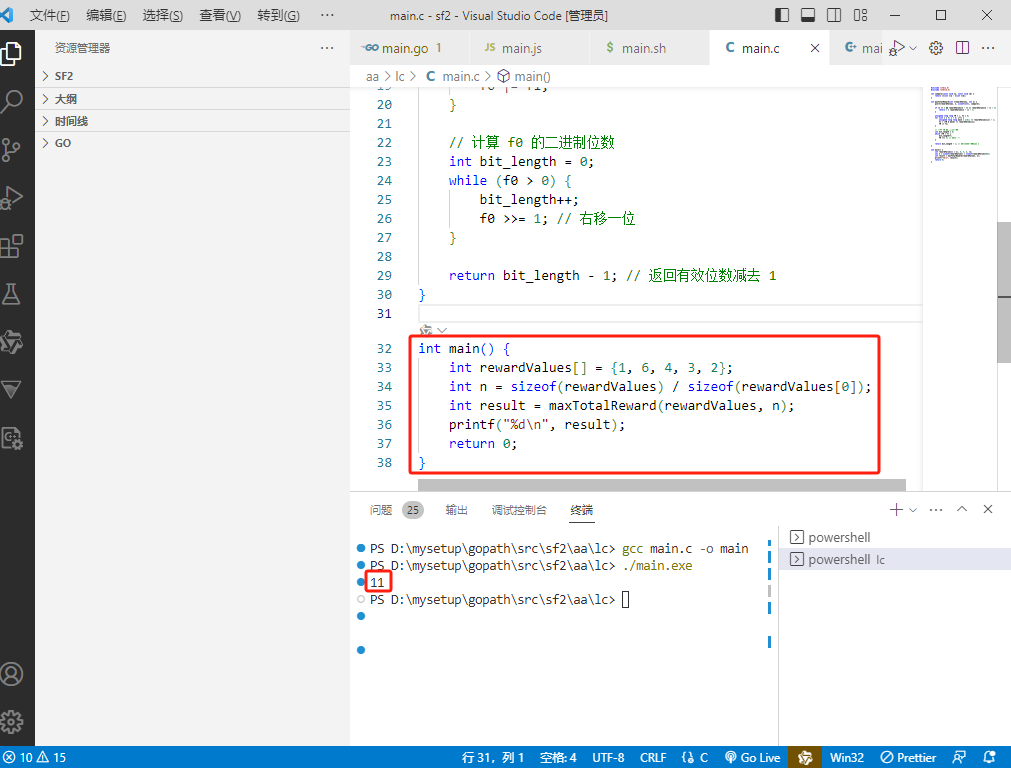Click the feedback person icon in status bar
1011x768 pixels.
[x=959, y=757]
